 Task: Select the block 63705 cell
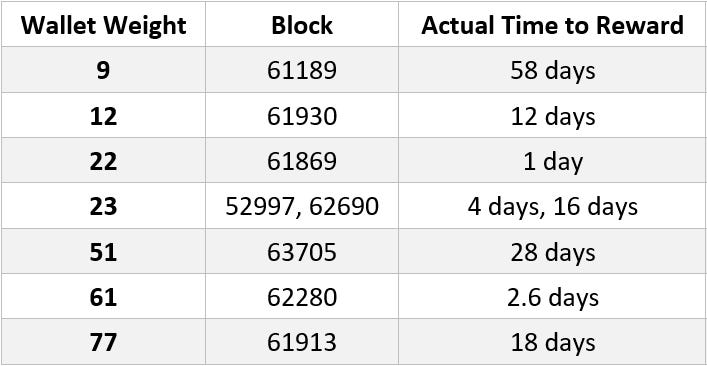[x=302, y=251]
